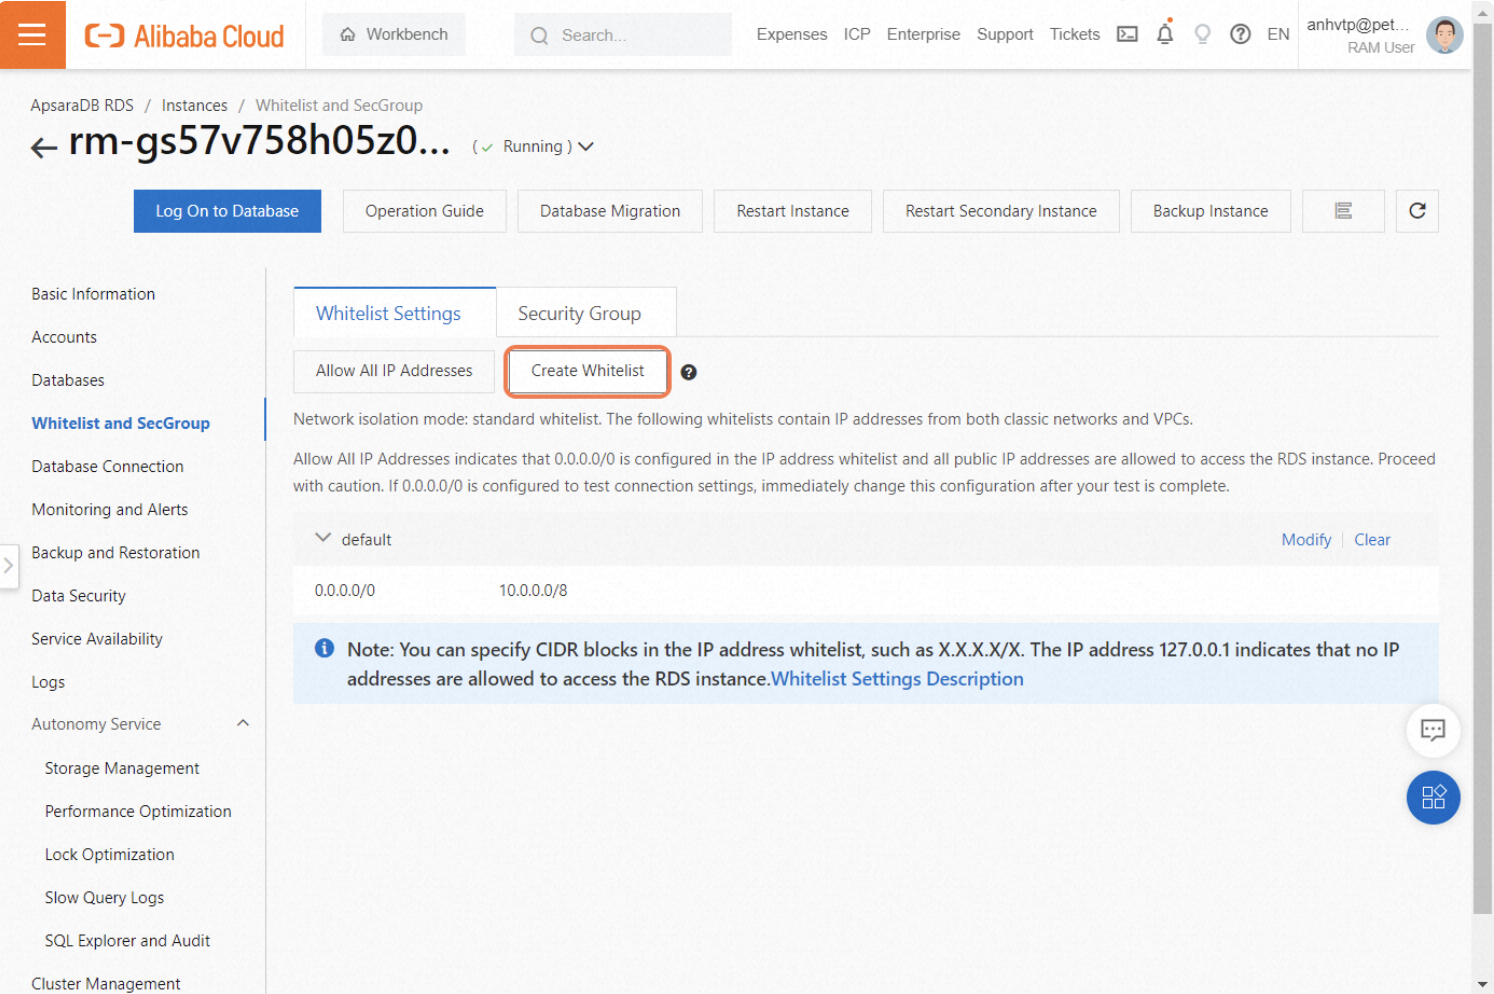Click Create Whitelist
Viewport: 1494px width, 994px height.
point(587,371)
